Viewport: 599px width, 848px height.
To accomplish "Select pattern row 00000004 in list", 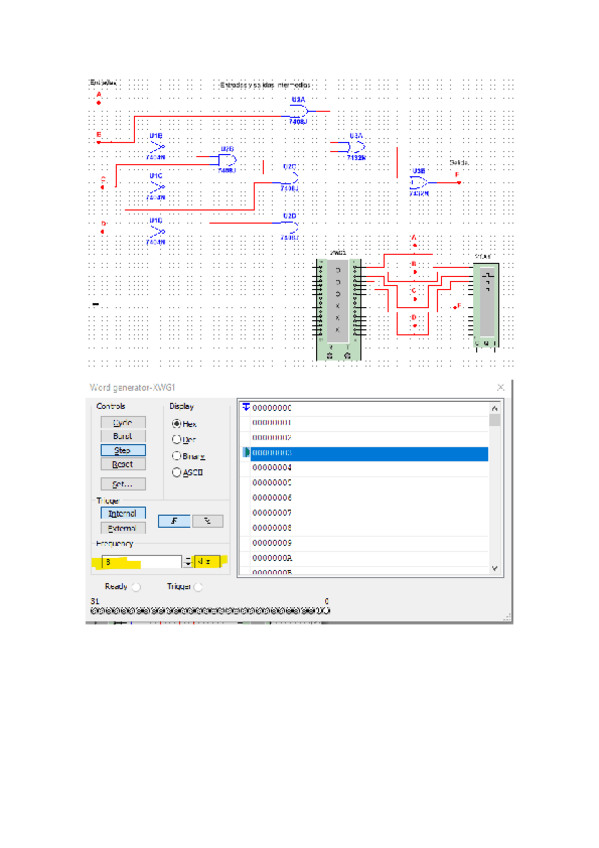I will 369,468.
